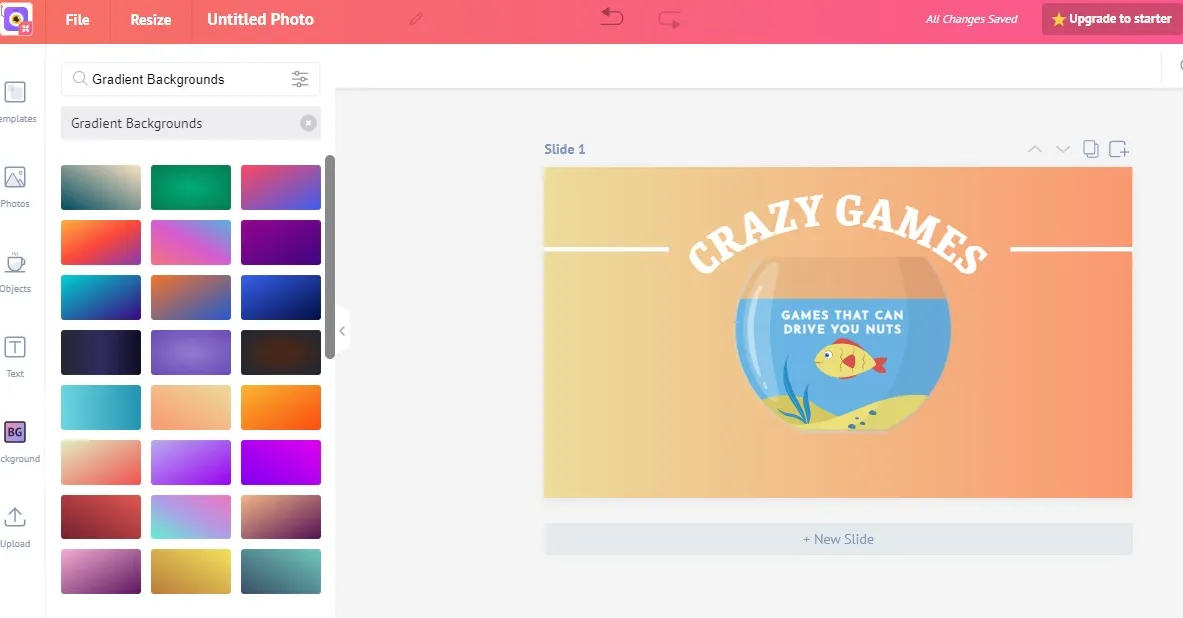
Task: Open the Photos sidebar panel
Action: [15, 186]
